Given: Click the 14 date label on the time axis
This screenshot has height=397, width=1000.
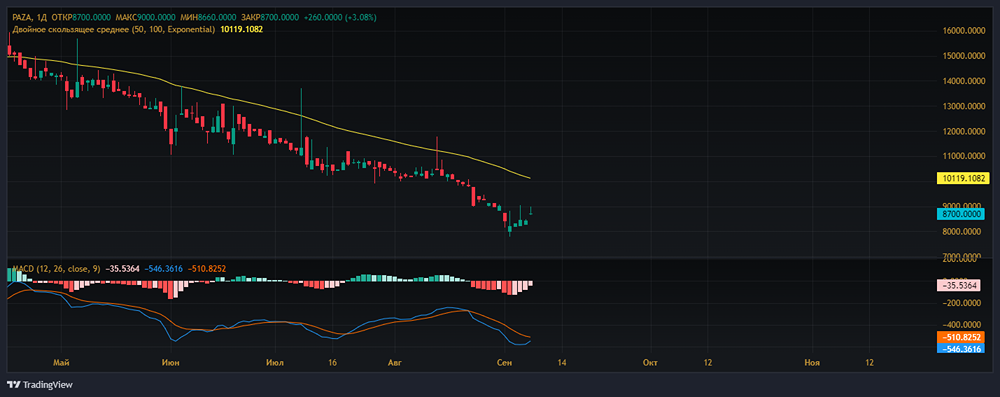Looking at the screenshot, I should pyautogui.click(x=561, y=363).
